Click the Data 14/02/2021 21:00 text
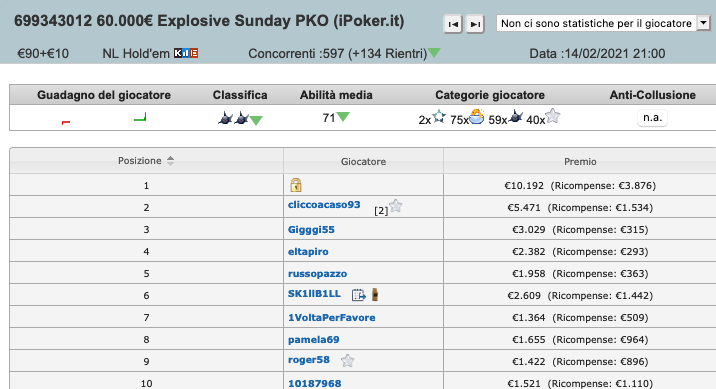 (597, 54)
